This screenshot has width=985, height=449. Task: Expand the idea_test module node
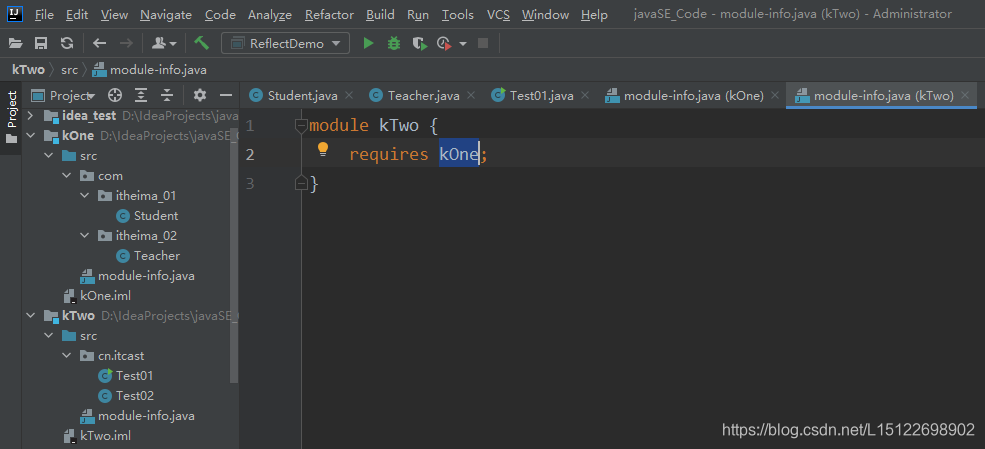click(30, 116)
